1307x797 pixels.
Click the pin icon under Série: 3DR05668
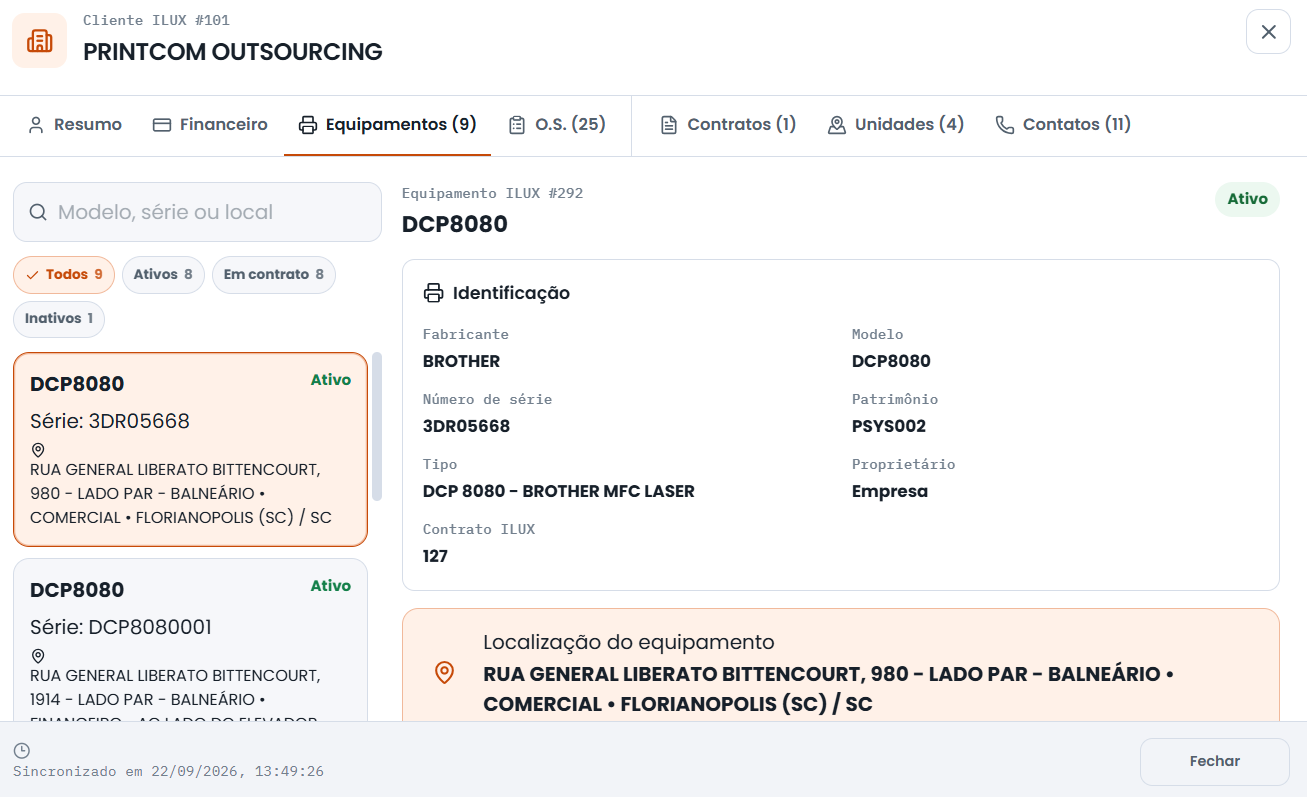[x=38, y=450]
